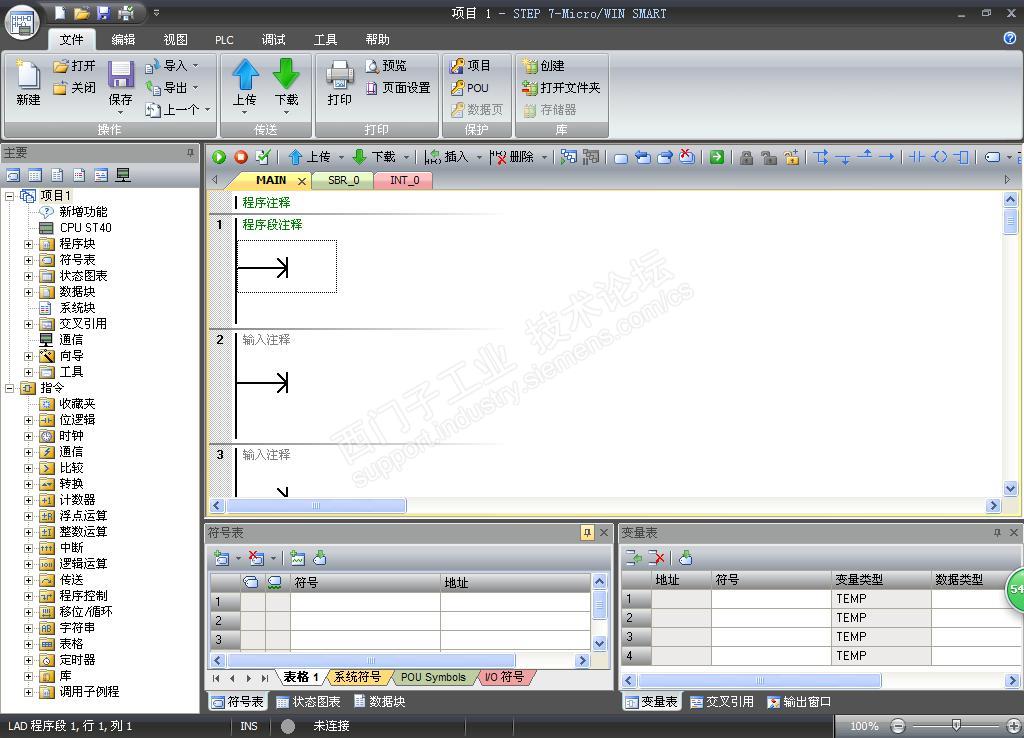Click the ribbon Upload (上传) blue arrow
1024x738 pixels.
245,74
